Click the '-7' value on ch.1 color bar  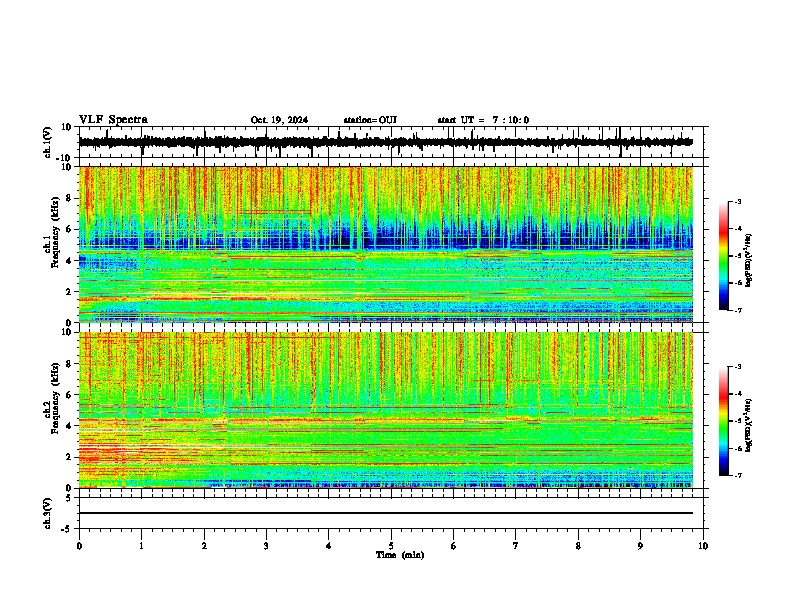(x=737, y=310)
